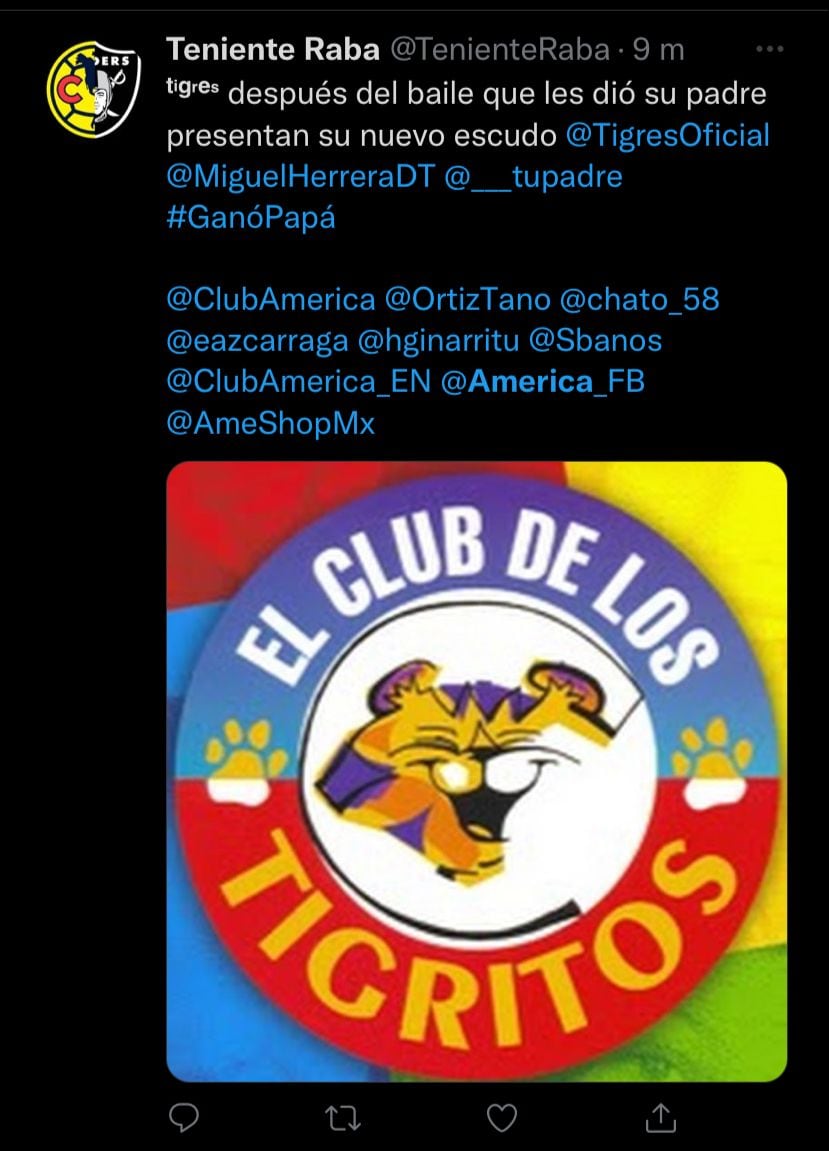
Task: Open the Teniente Raba display name
Action: (273, 50)
